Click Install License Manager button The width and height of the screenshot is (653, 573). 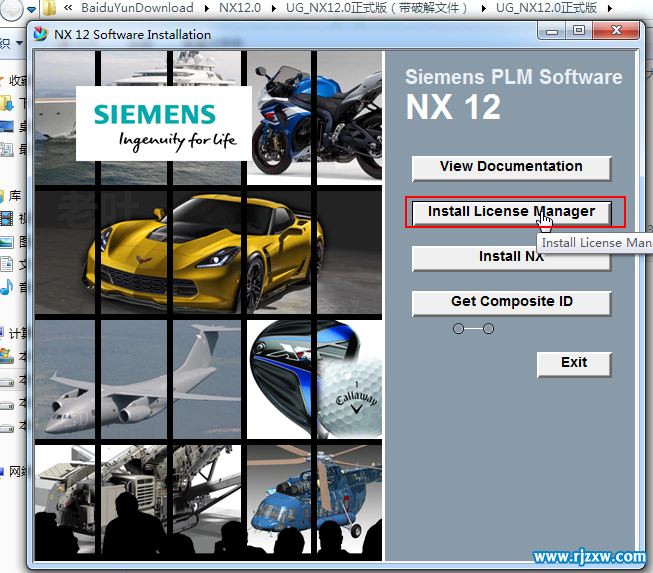tap(511, 213)
